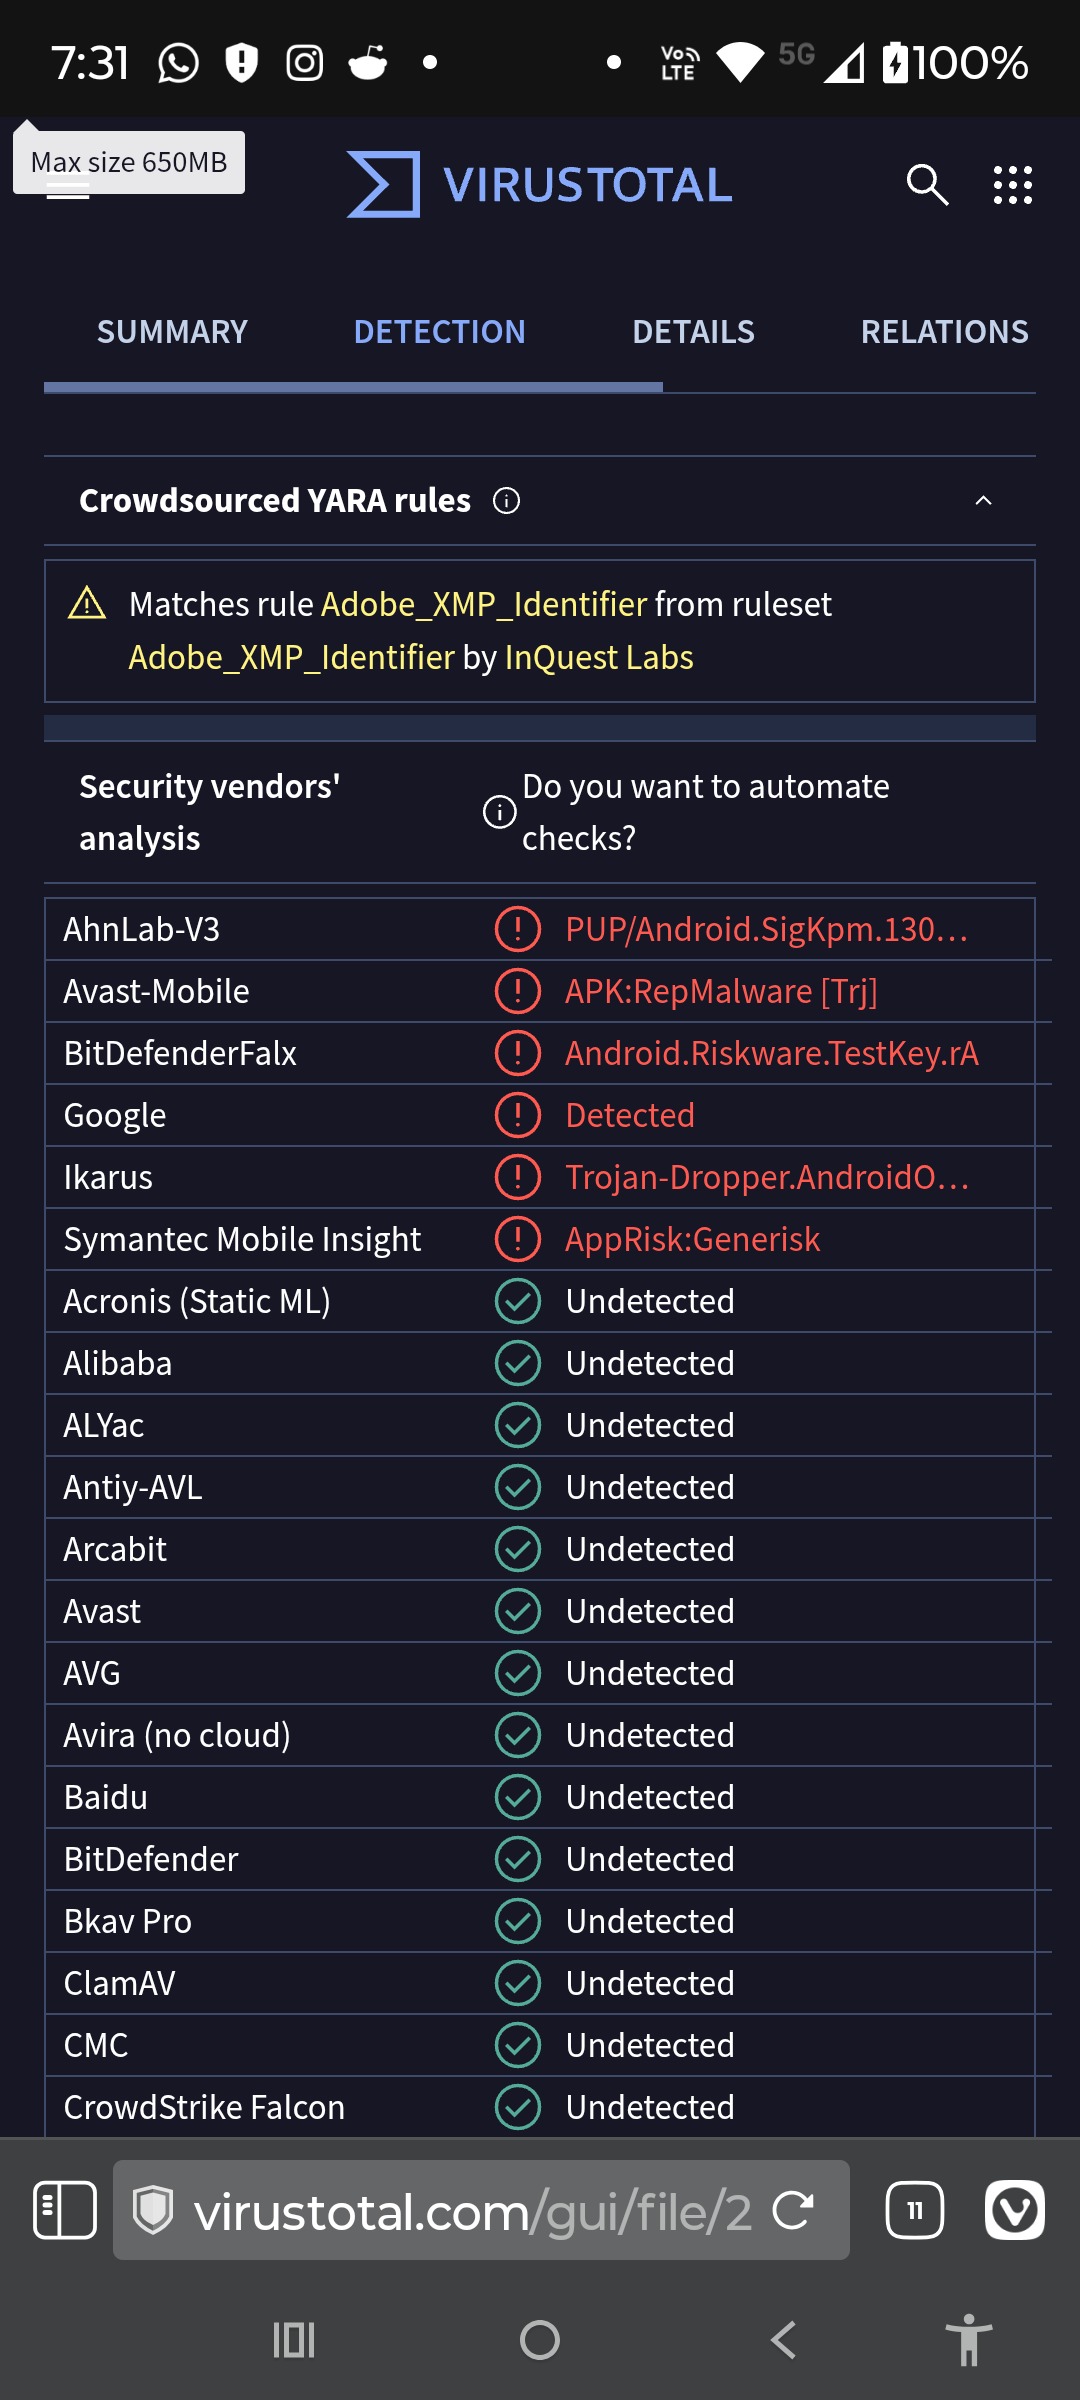Tap the Android back navigation button
This screenshot has height=2400, width=1080.
pyautogui.click(x=784, y=2340)
